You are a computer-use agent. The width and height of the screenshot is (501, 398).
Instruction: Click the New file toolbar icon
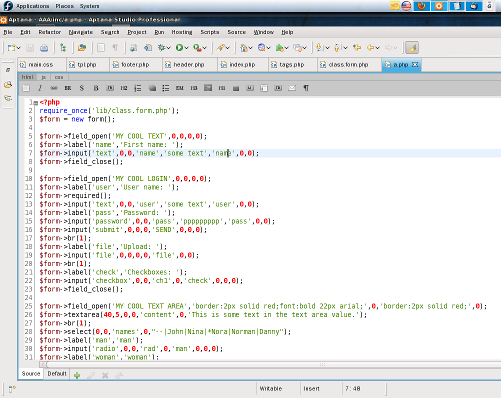point(11,48)
